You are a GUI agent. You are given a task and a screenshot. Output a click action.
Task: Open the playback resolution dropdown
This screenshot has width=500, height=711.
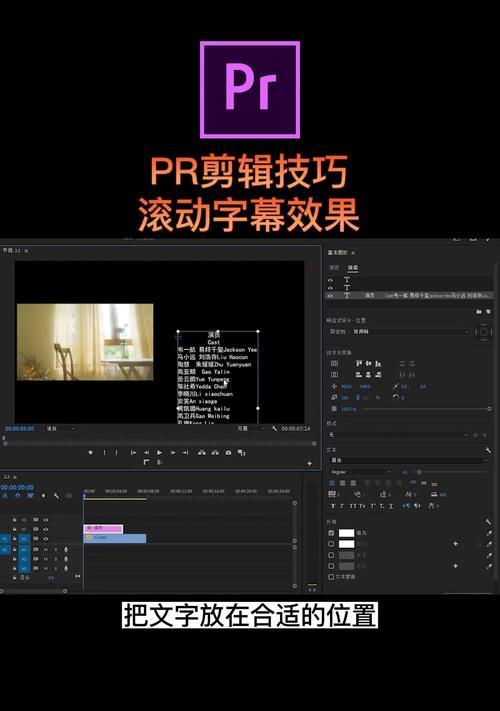tap(252, 429)
